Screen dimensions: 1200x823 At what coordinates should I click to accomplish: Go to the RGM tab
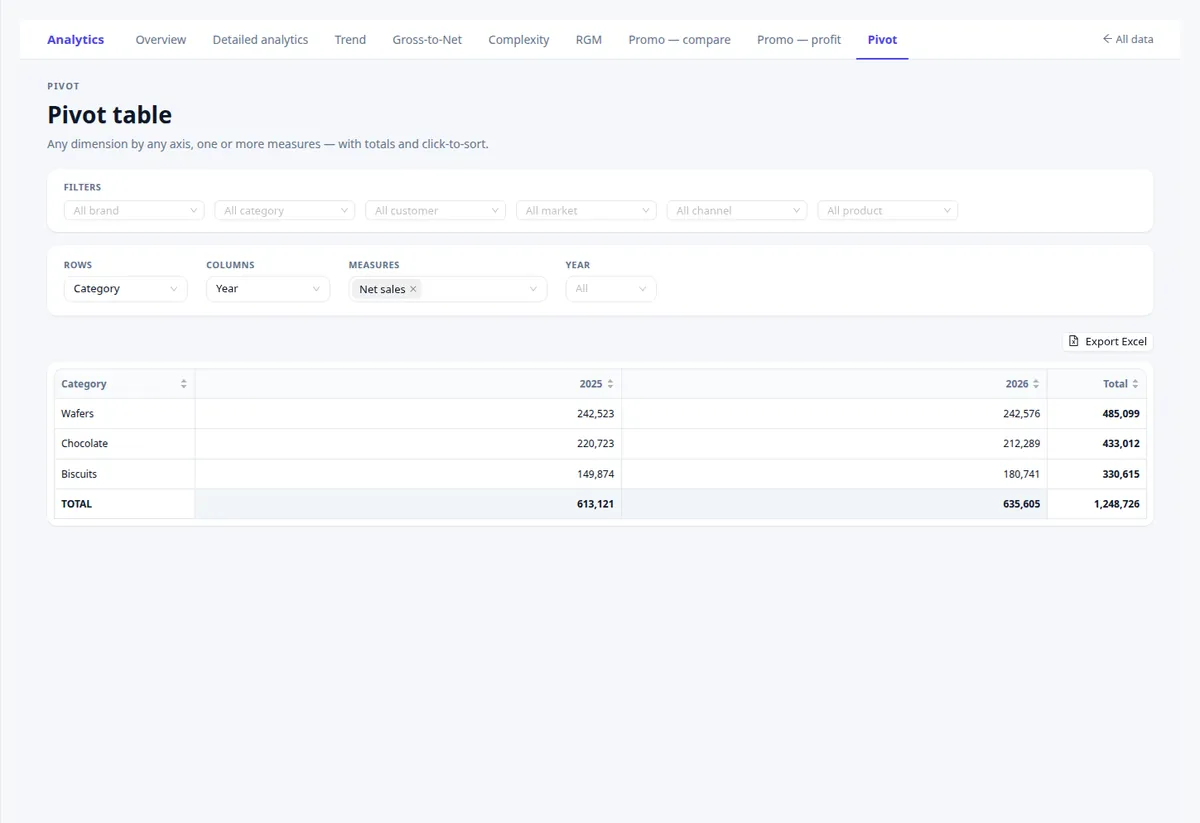(x=589, y=40)
